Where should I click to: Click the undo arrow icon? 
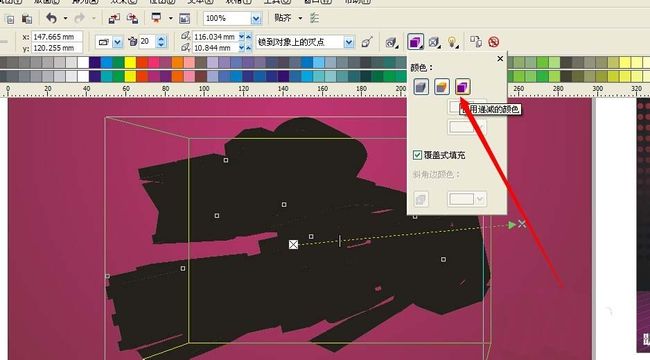click(51, 18)
